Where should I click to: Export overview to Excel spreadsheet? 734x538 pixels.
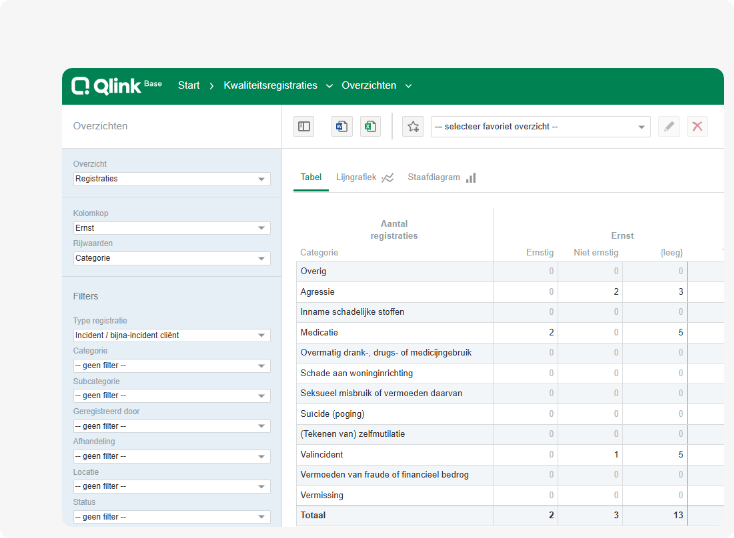[370, 126]
